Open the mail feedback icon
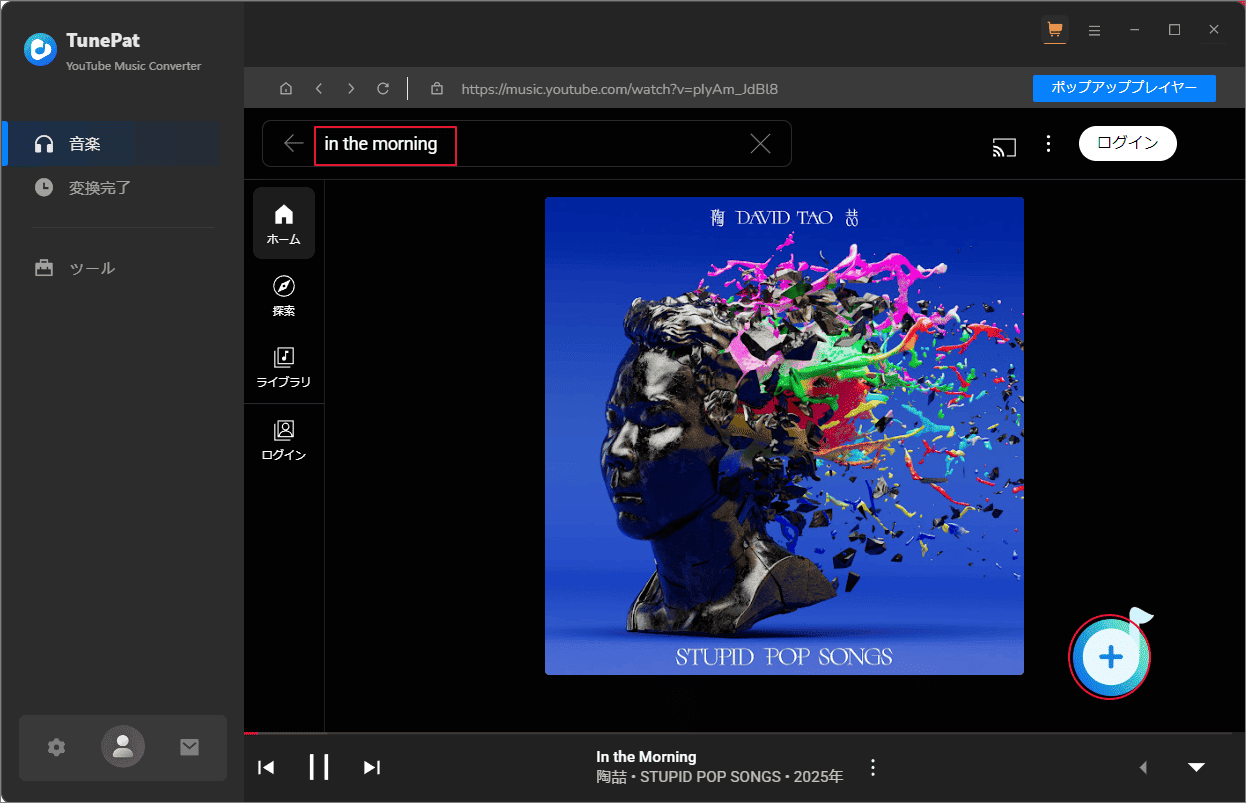Screen dimensions: 1246x803 pyautogui.click(x=189, y=747)
